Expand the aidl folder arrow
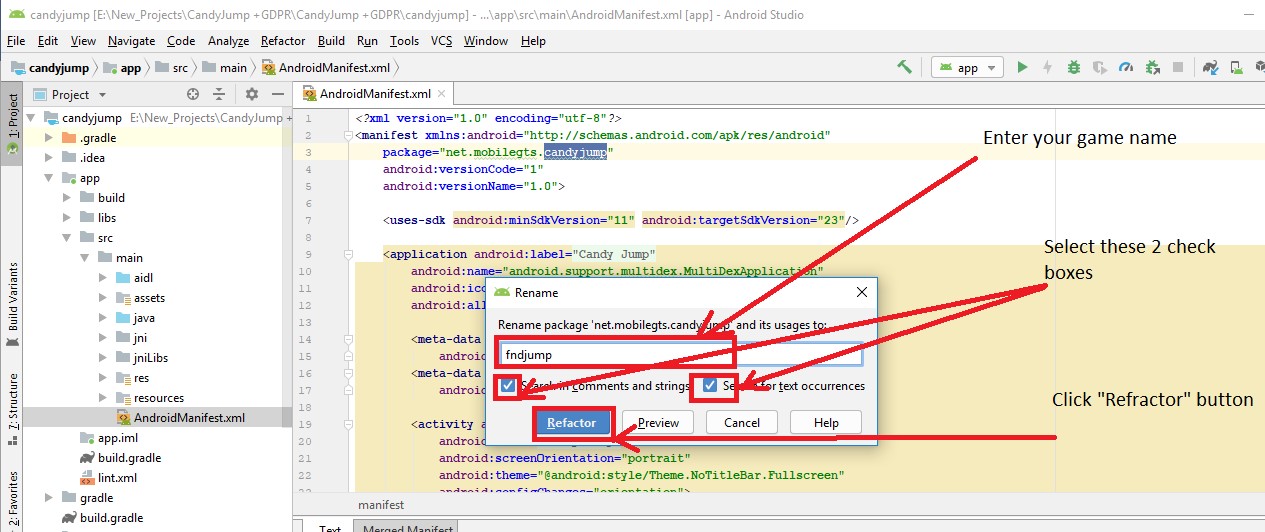 (102, 278)
